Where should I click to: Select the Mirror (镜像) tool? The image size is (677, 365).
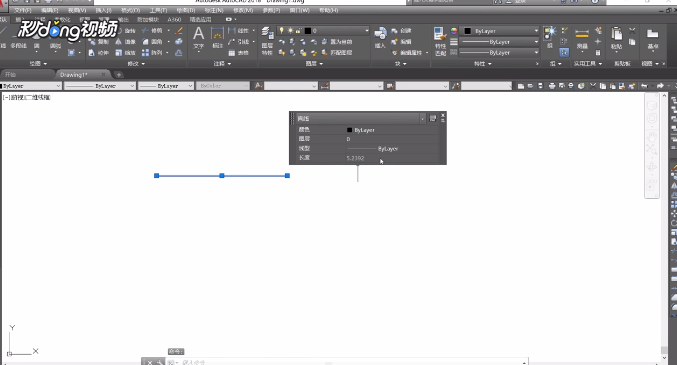coord(126,41)
